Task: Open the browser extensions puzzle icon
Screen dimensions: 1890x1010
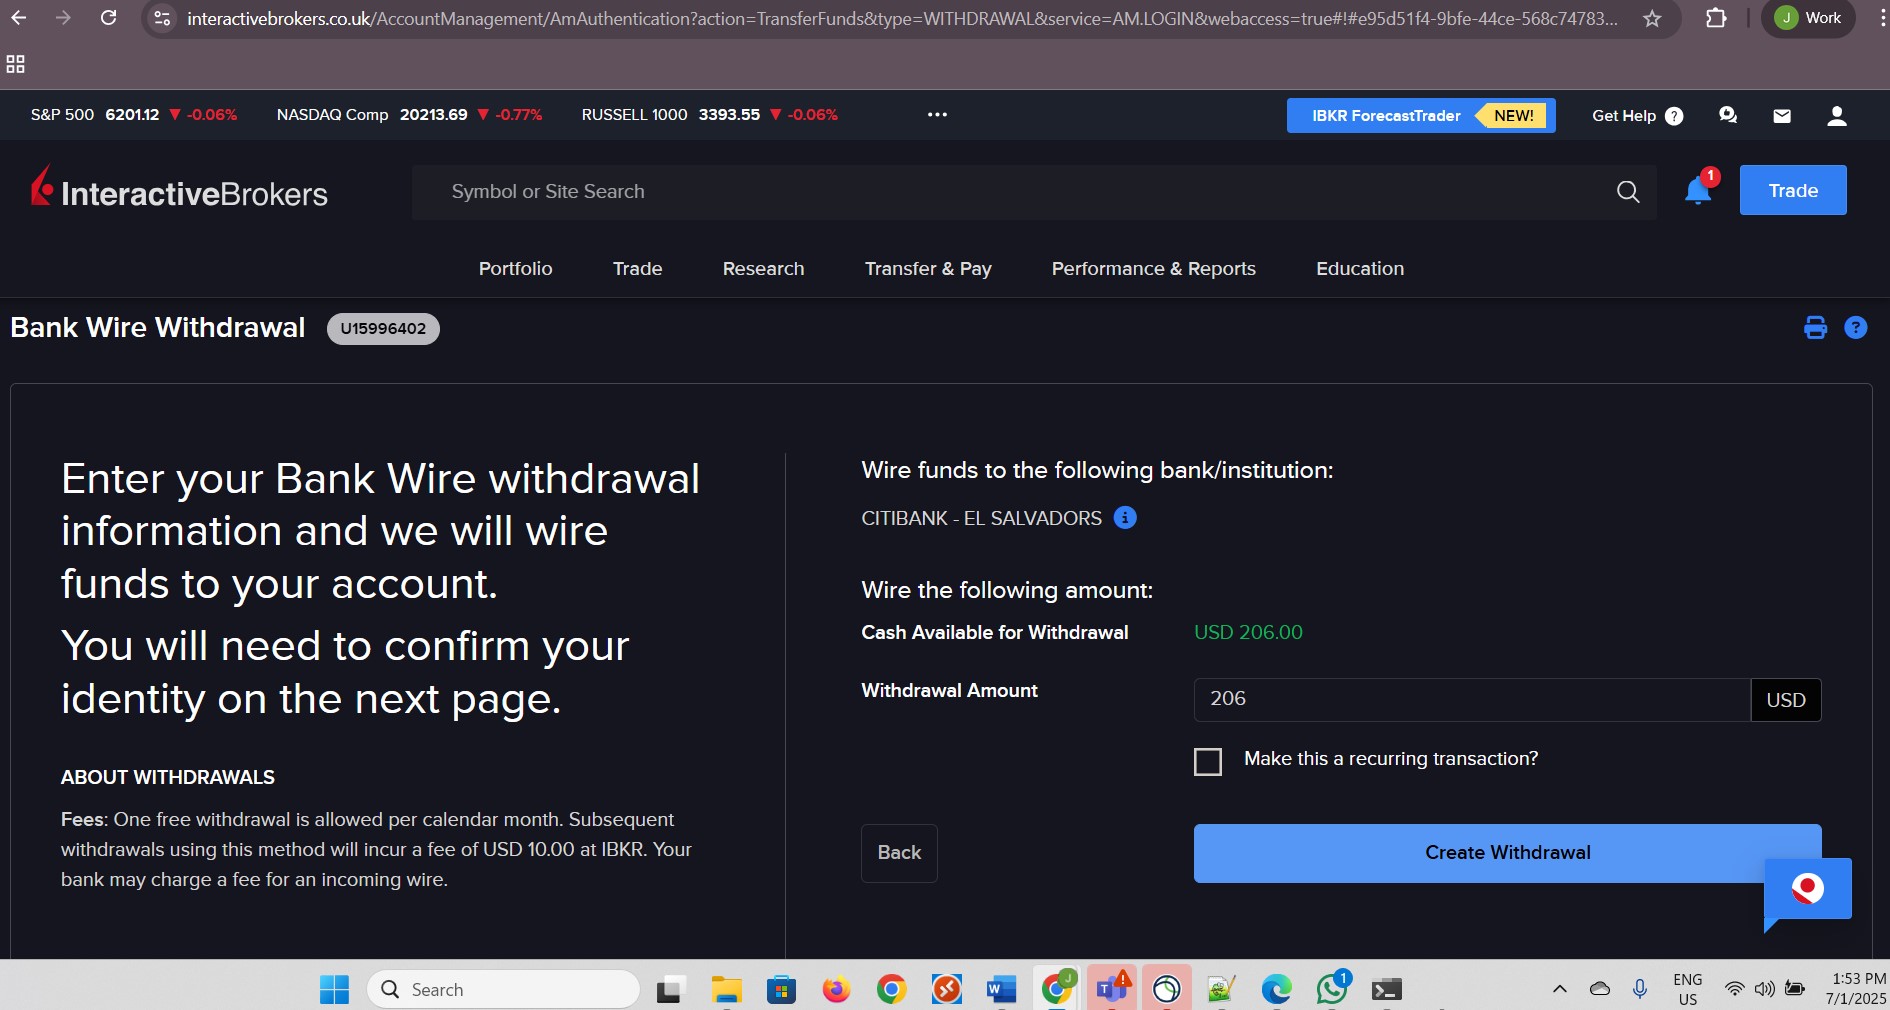Action: point(1716,18)
